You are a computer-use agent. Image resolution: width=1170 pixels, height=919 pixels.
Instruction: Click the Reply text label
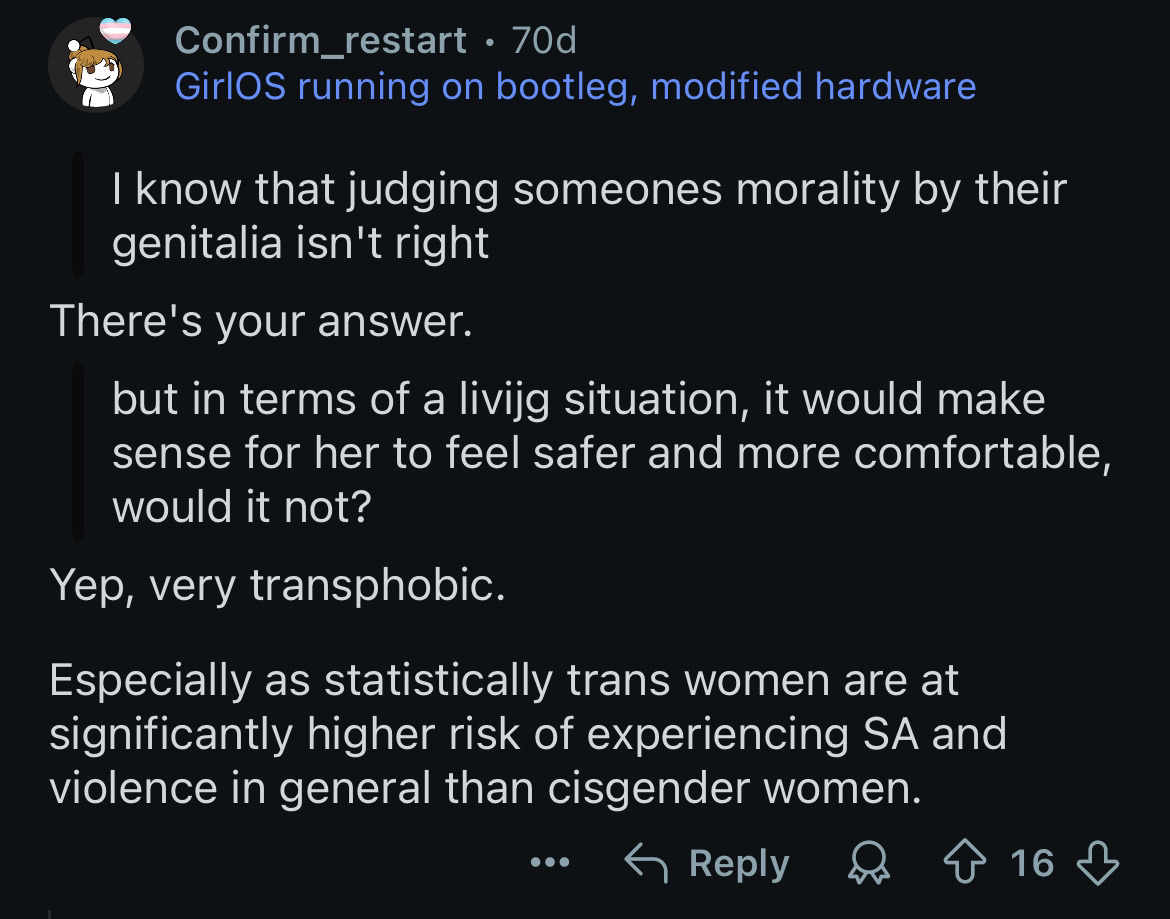[x=739, y=864]
